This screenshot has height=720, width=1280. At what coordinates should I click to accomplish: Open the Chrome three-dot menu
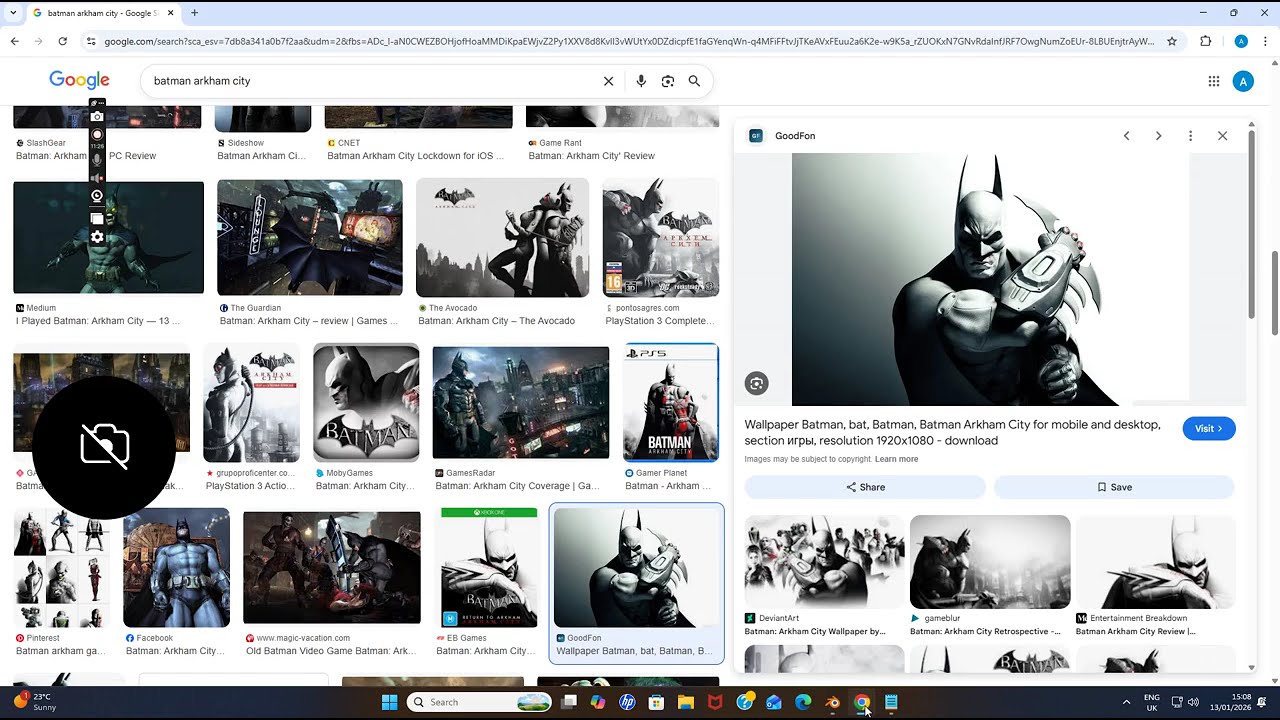tap(1266, 41)
